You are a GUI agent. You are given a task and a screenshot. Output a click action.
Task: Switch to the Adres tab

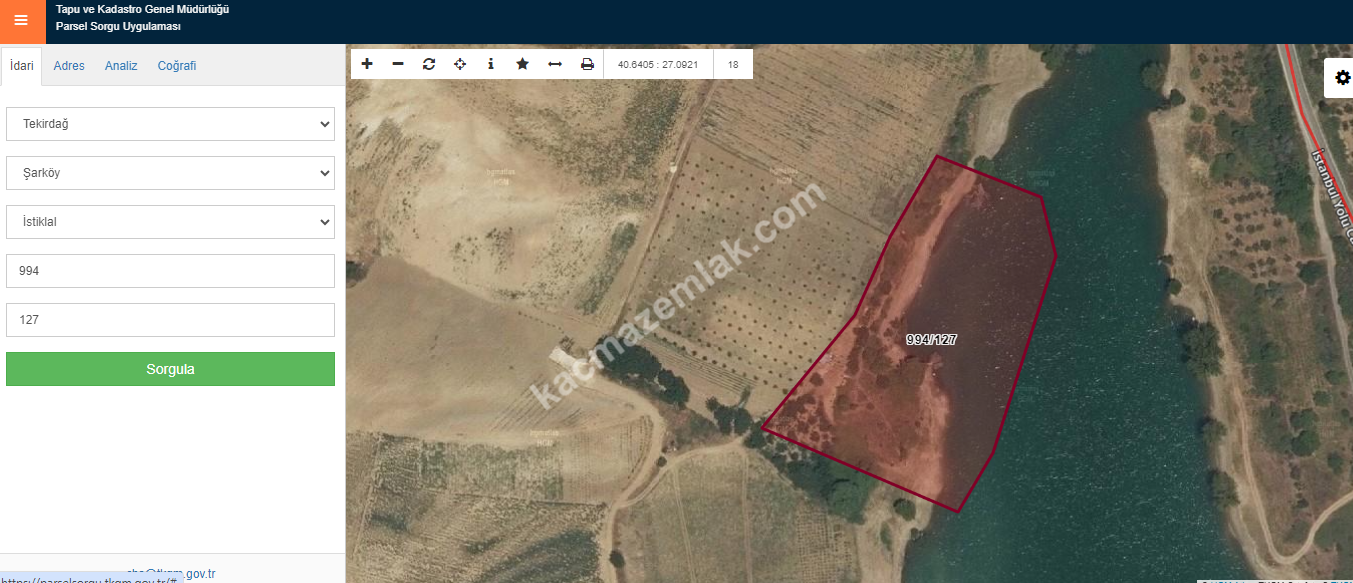pos(69,66)
